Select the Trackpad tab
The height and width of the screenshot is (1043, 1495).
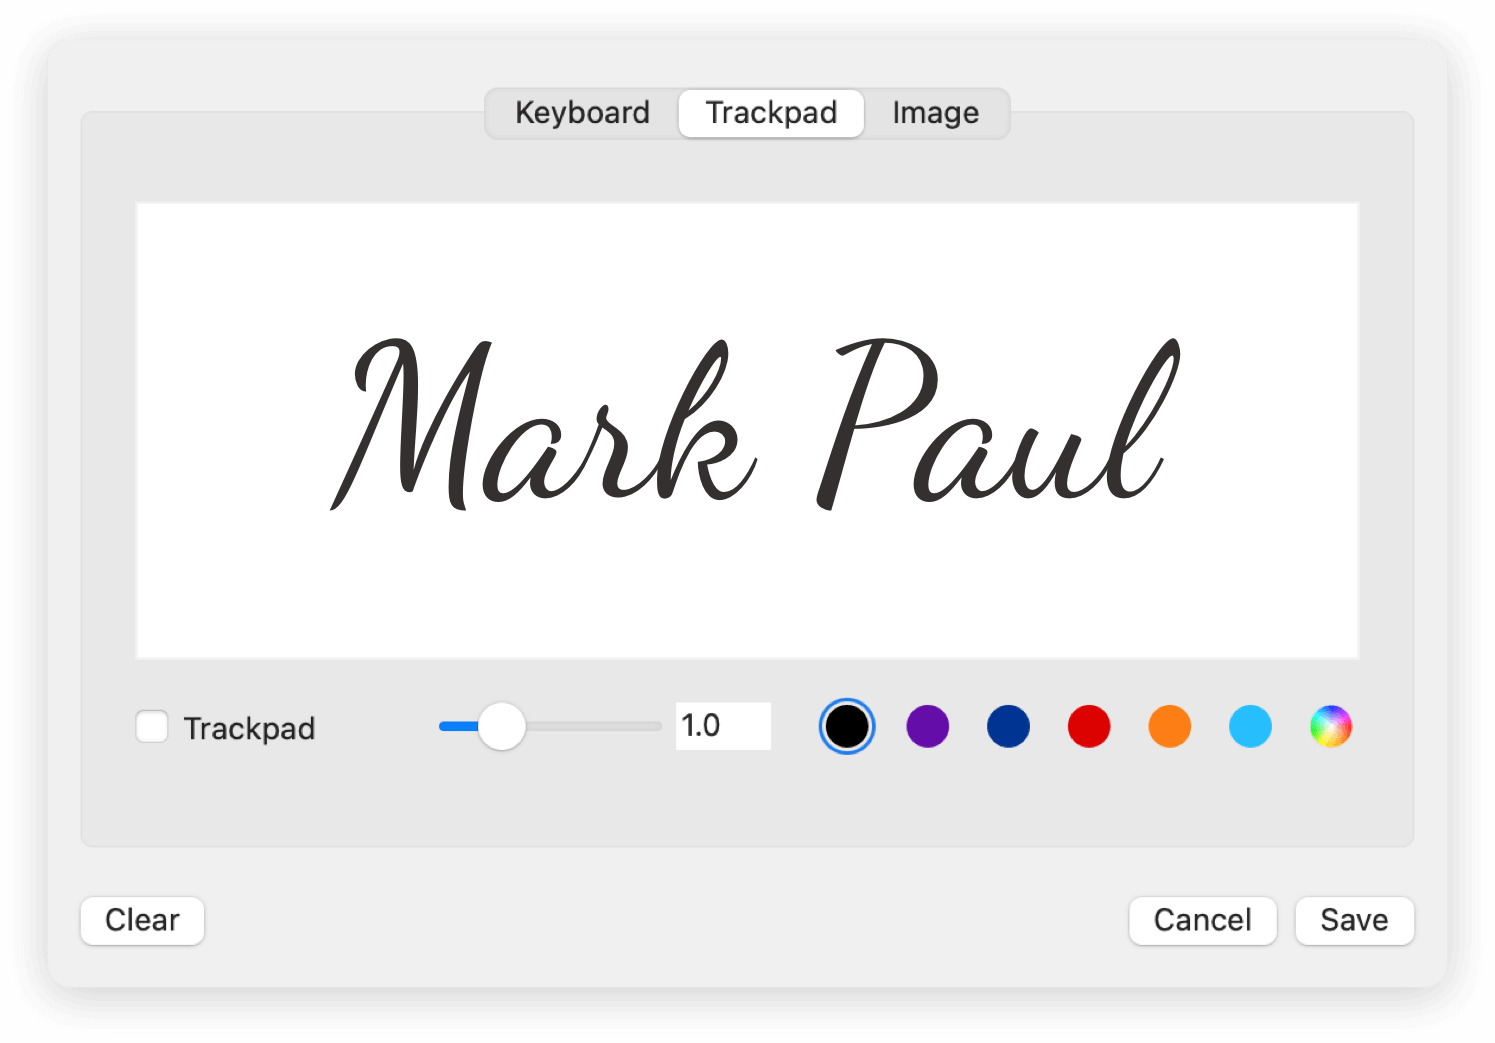[x=771, y=113]
